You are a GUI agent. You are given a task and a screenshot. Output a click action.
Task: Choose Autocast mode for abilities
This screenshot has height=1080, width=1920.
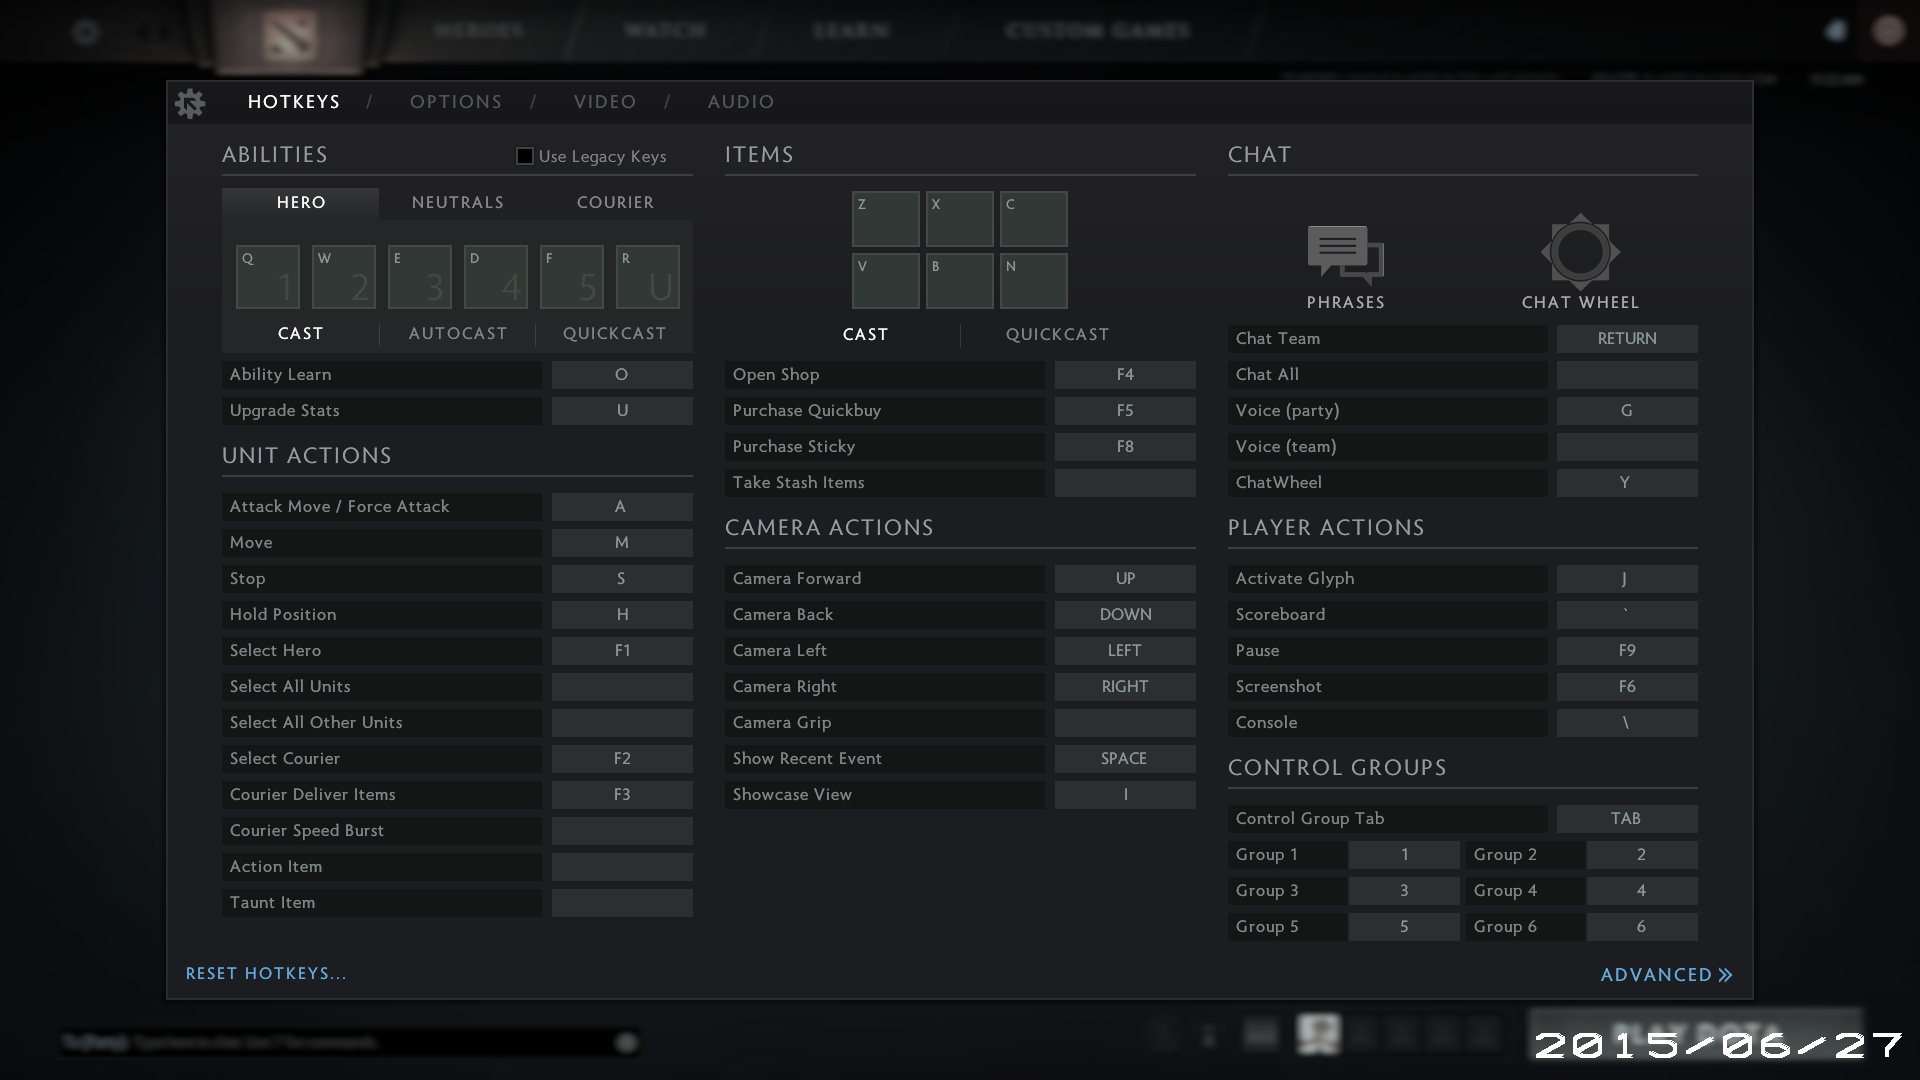[x=458, y=333]
